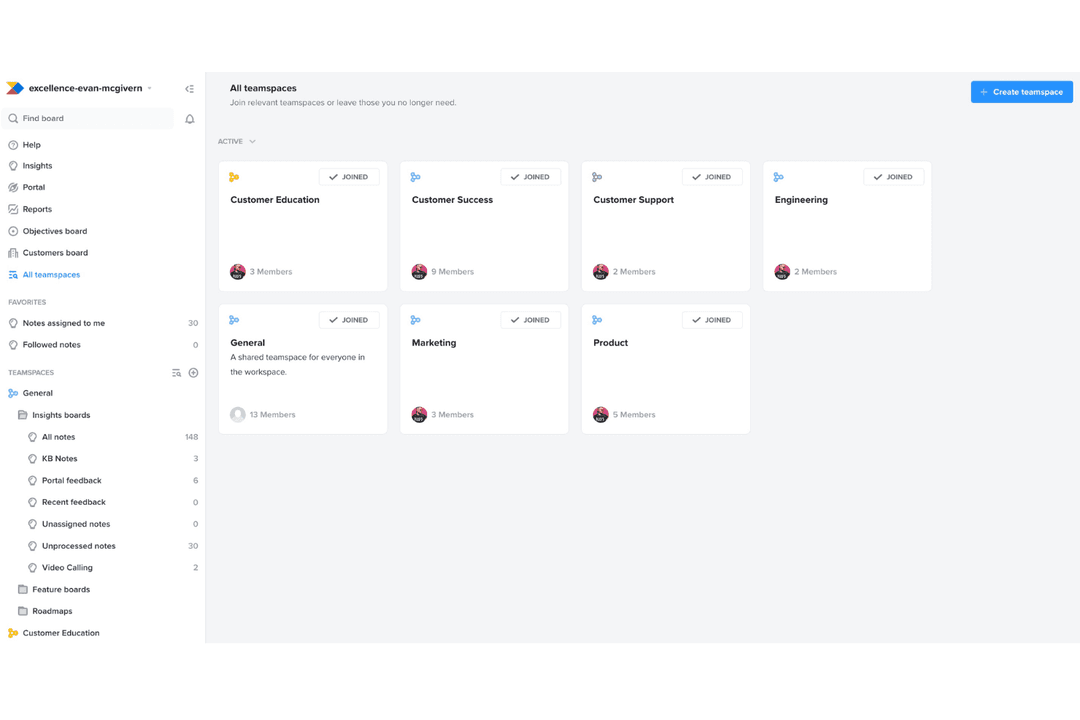The height and width of the screenshot is (720, 1080).
Task: Click the Customers board building icon
Action: point(13,253)
